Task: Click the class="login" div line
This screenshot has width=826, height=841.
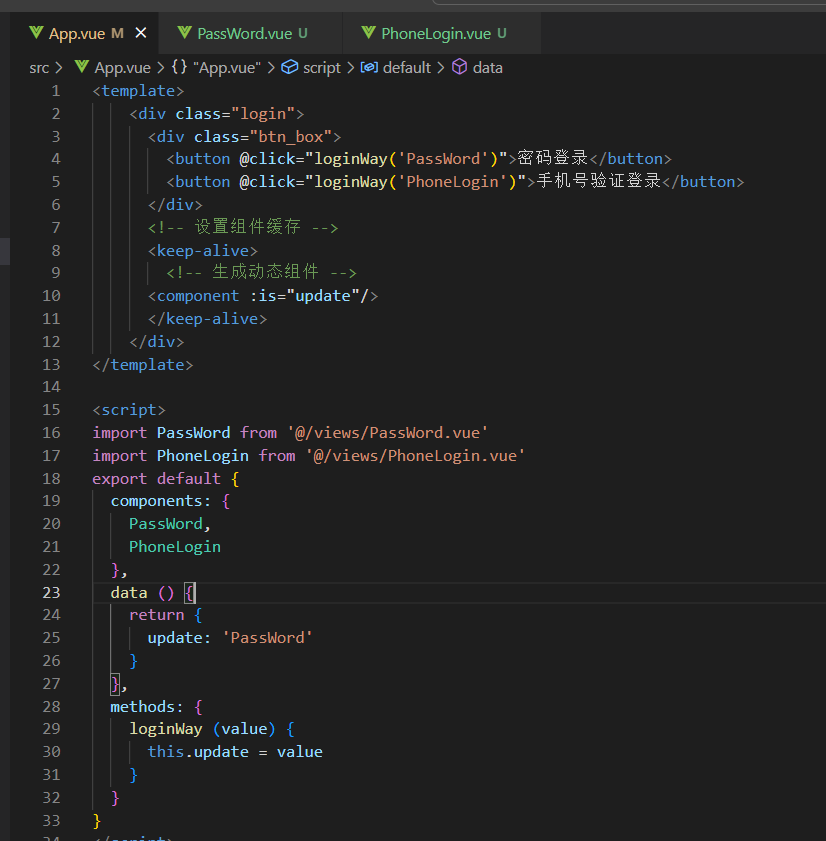Action: click(x=217, y=114)
